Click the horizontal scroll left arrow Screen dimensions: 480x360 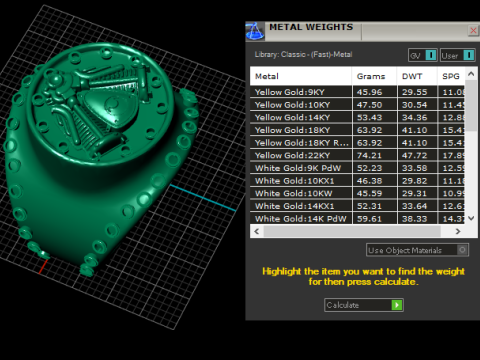257,231
